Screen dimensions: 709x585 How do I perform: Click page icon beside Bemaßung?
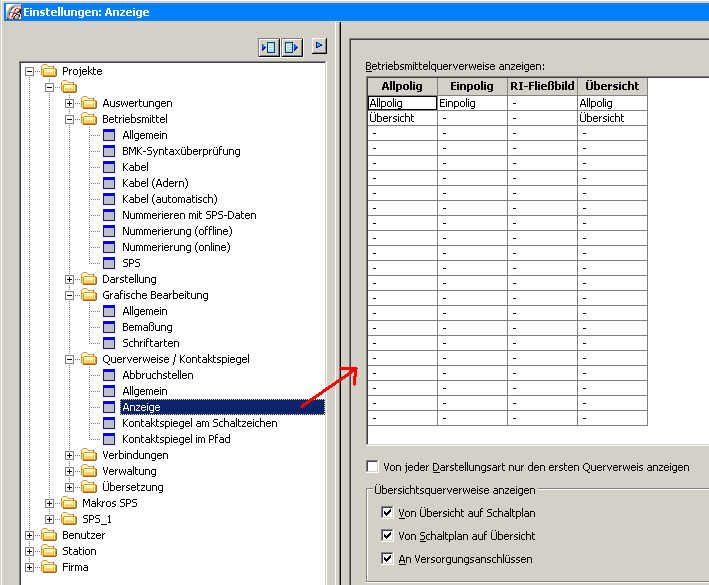[x=109, y=327]
